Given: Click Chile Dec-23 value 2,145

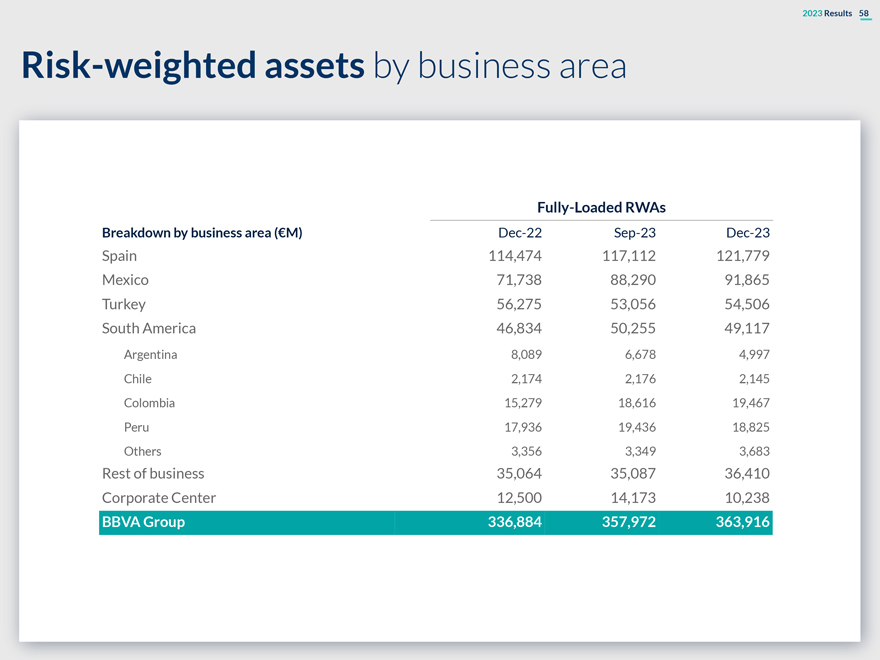Looking at the screenshot, I should click(754, 379).
